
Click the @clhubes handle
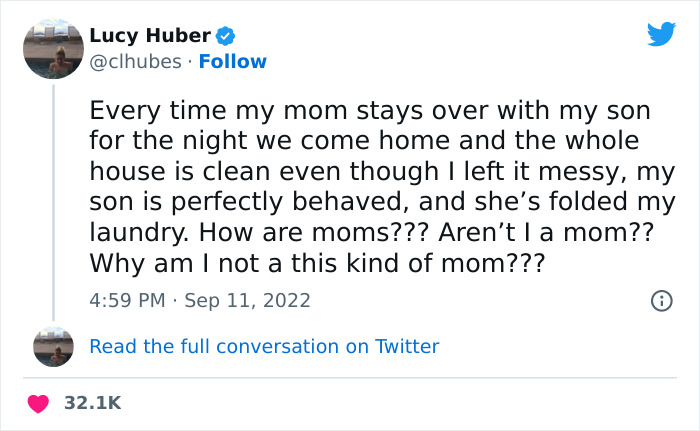[x=137, y=62]
